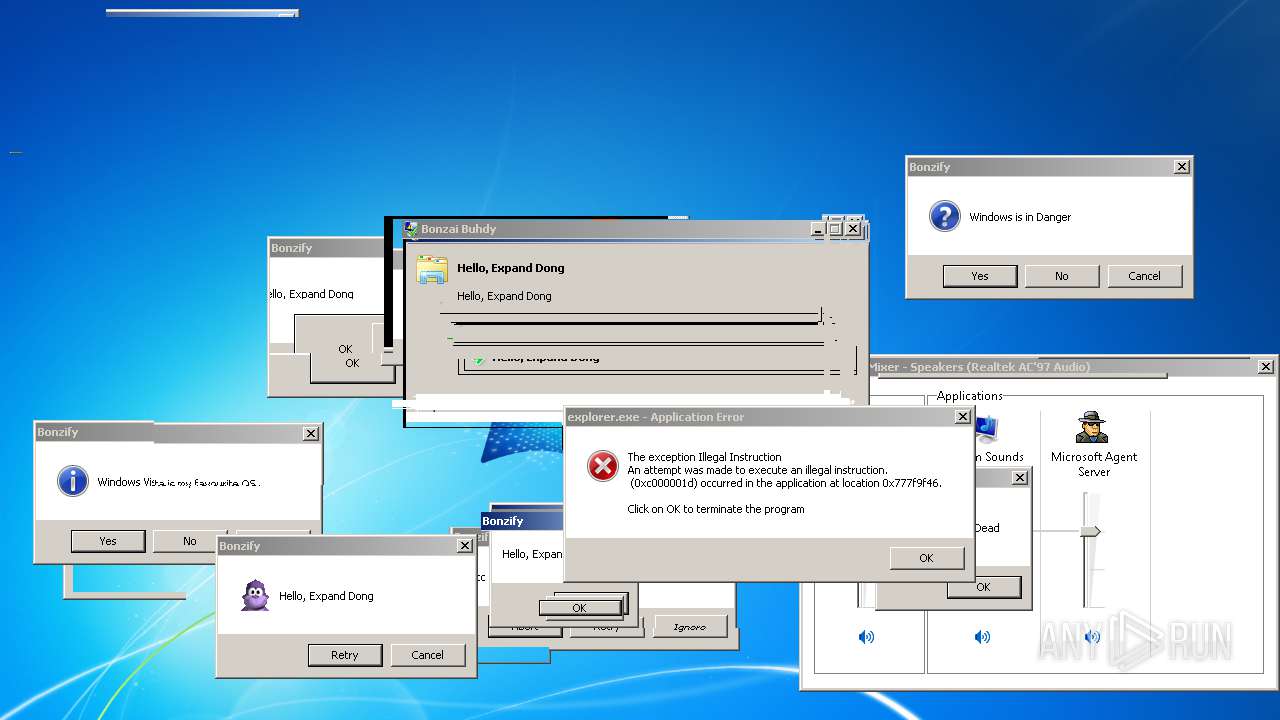The height and width of the screenshot is (720, 1280).
Task: Mute Microsoft Agent Server speaker icon
Action: tap(1092, 636)
